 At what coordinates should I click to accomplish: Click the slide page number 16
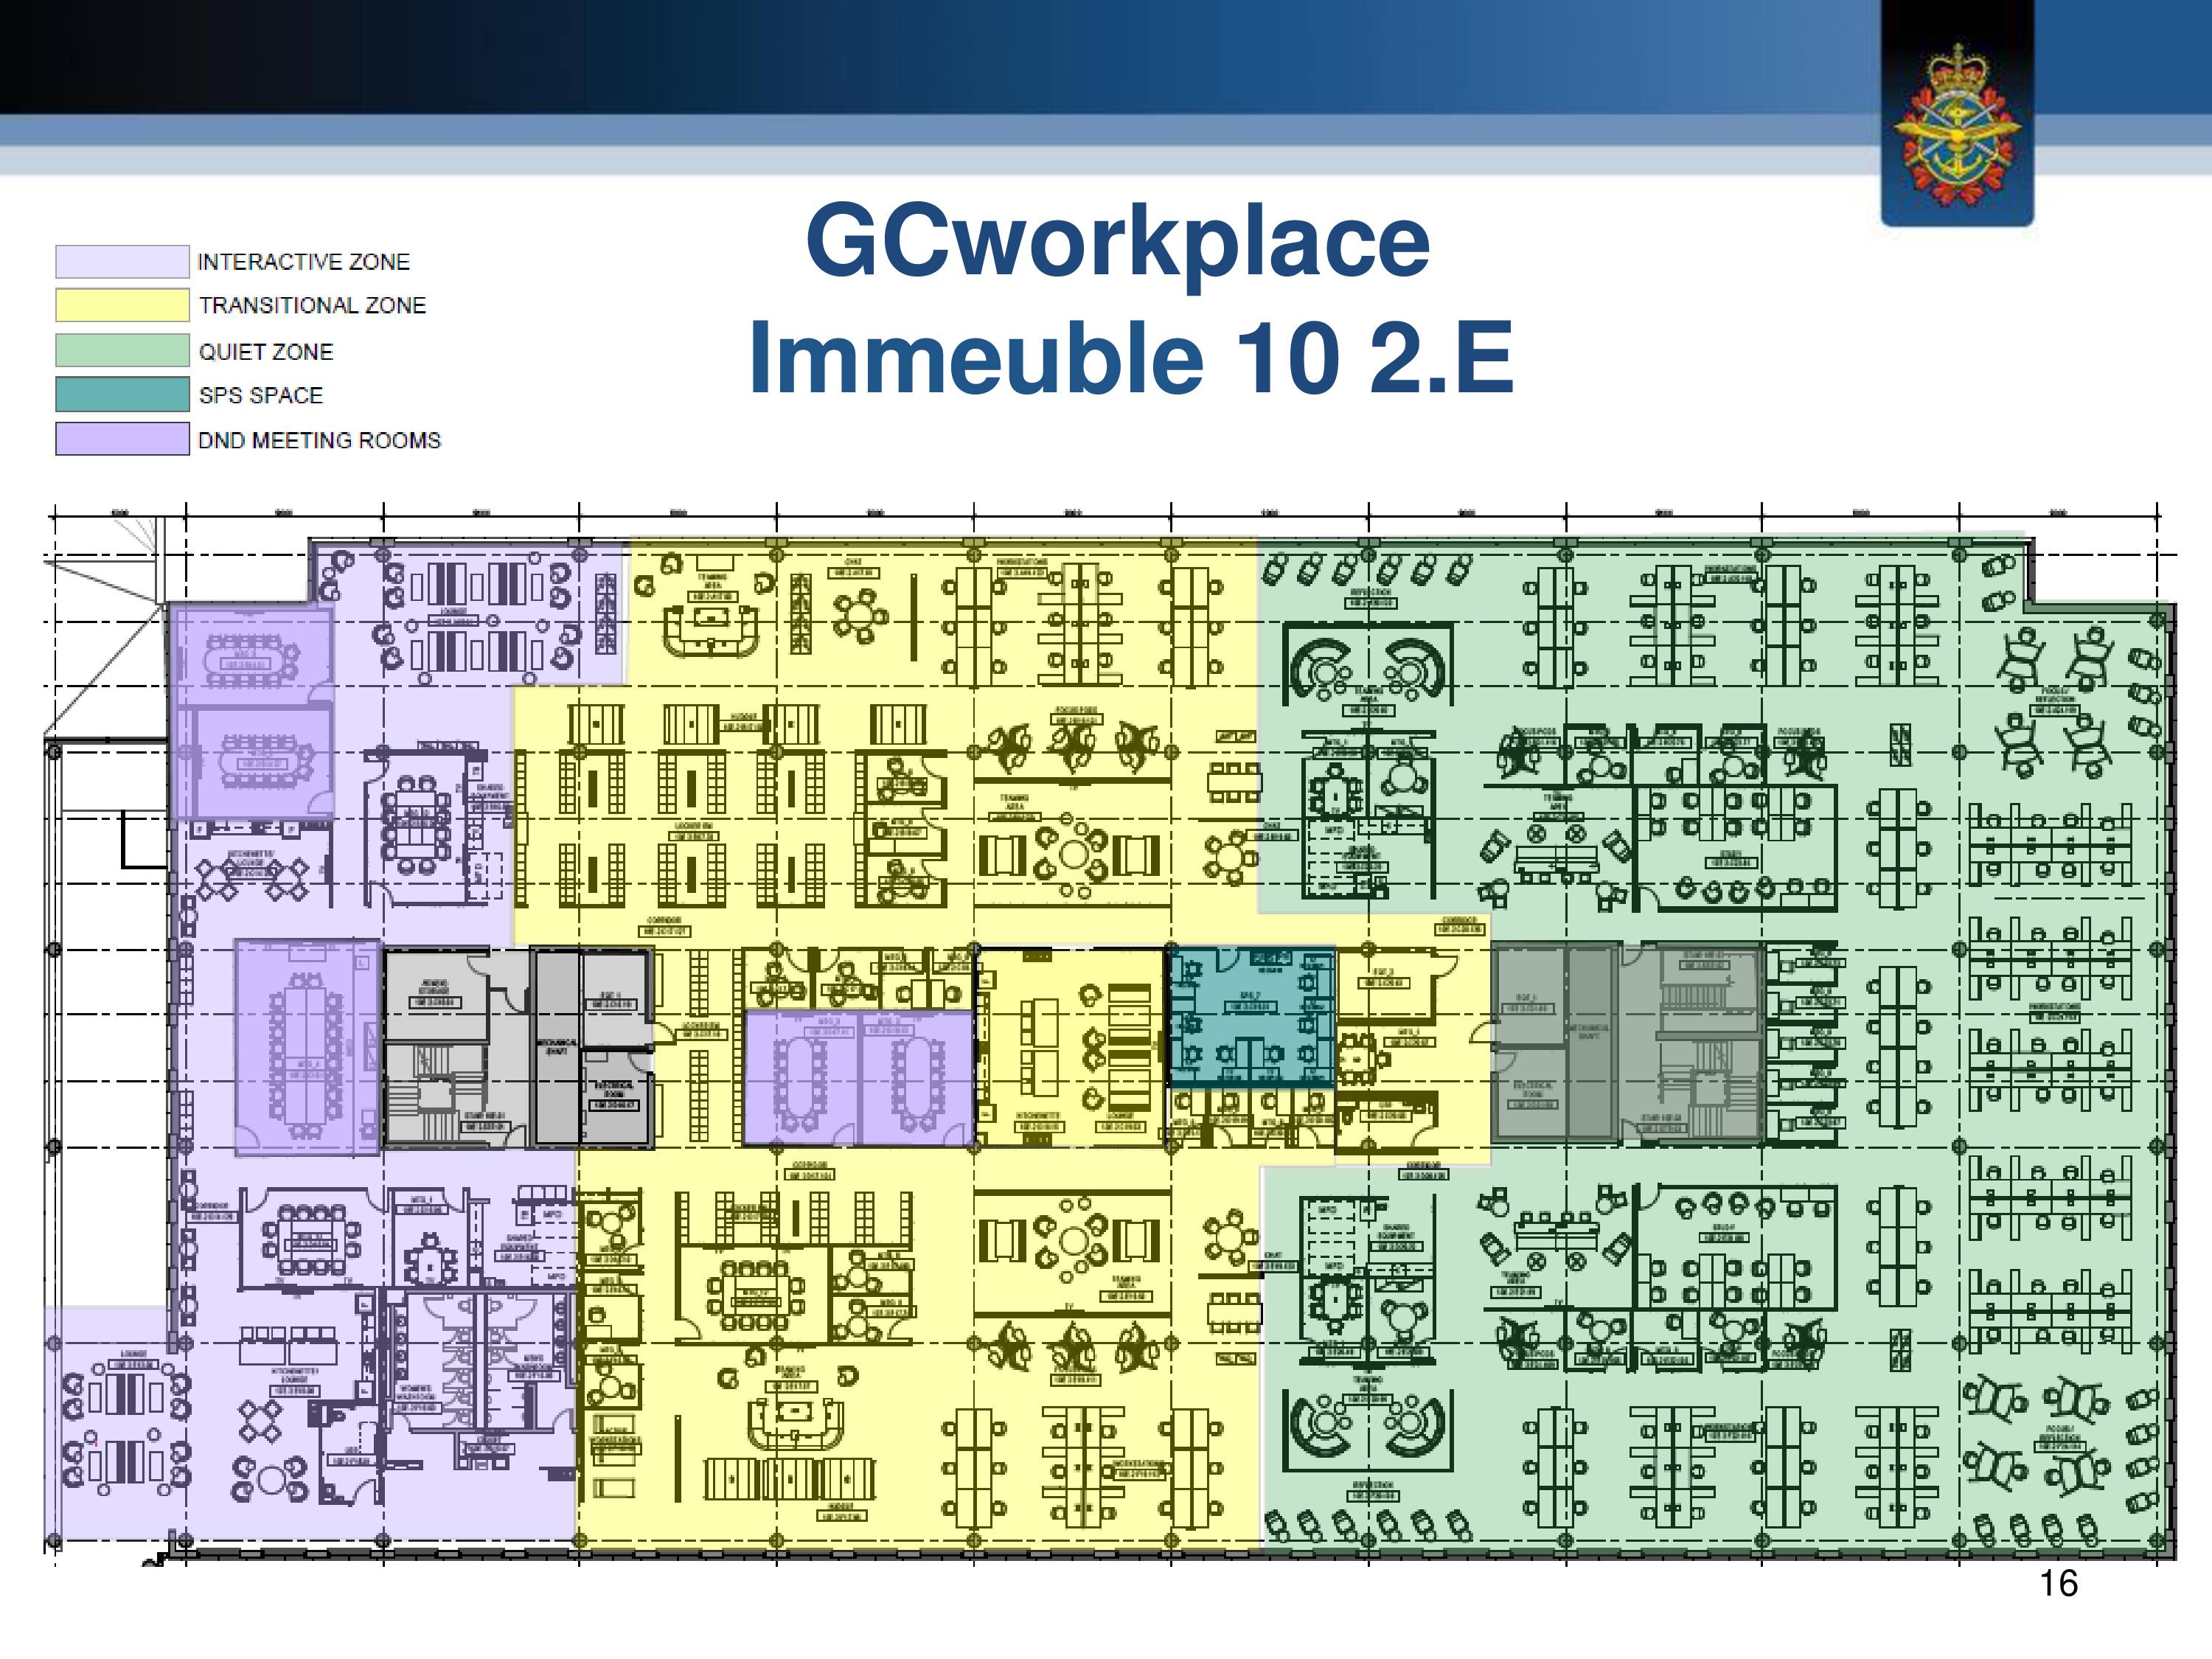(2058, 1583)
